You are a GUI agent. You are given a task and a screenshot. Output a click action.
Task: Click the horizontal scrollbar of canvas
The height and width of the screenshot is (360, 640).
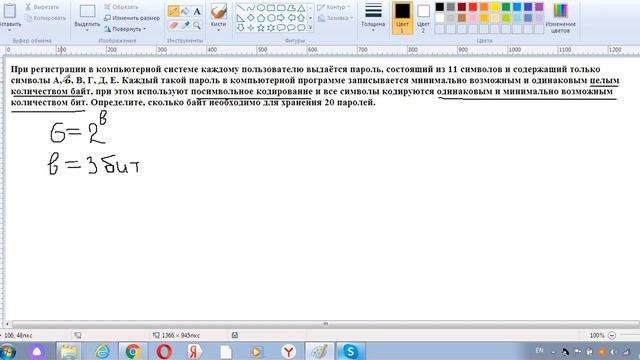[325, 324]
